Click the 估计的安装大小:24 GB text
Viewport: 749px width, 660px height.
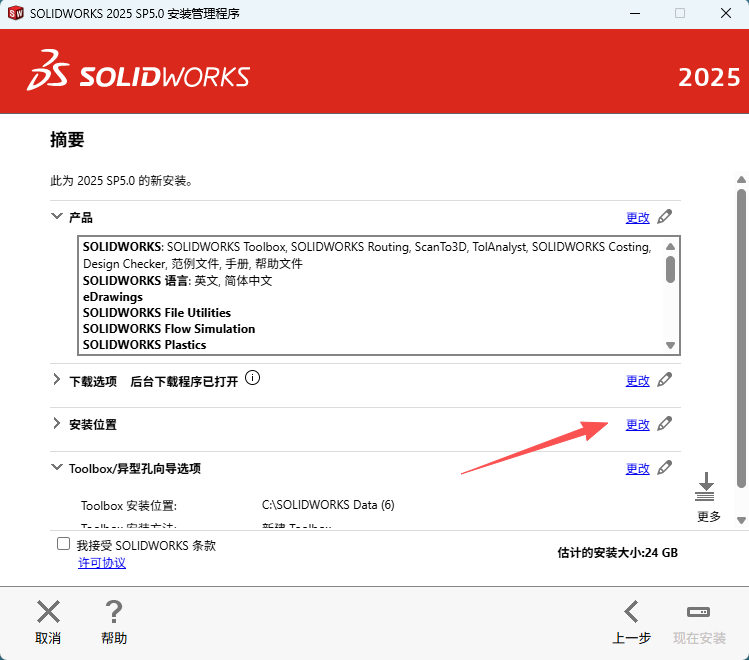click(x=618, y=553)
